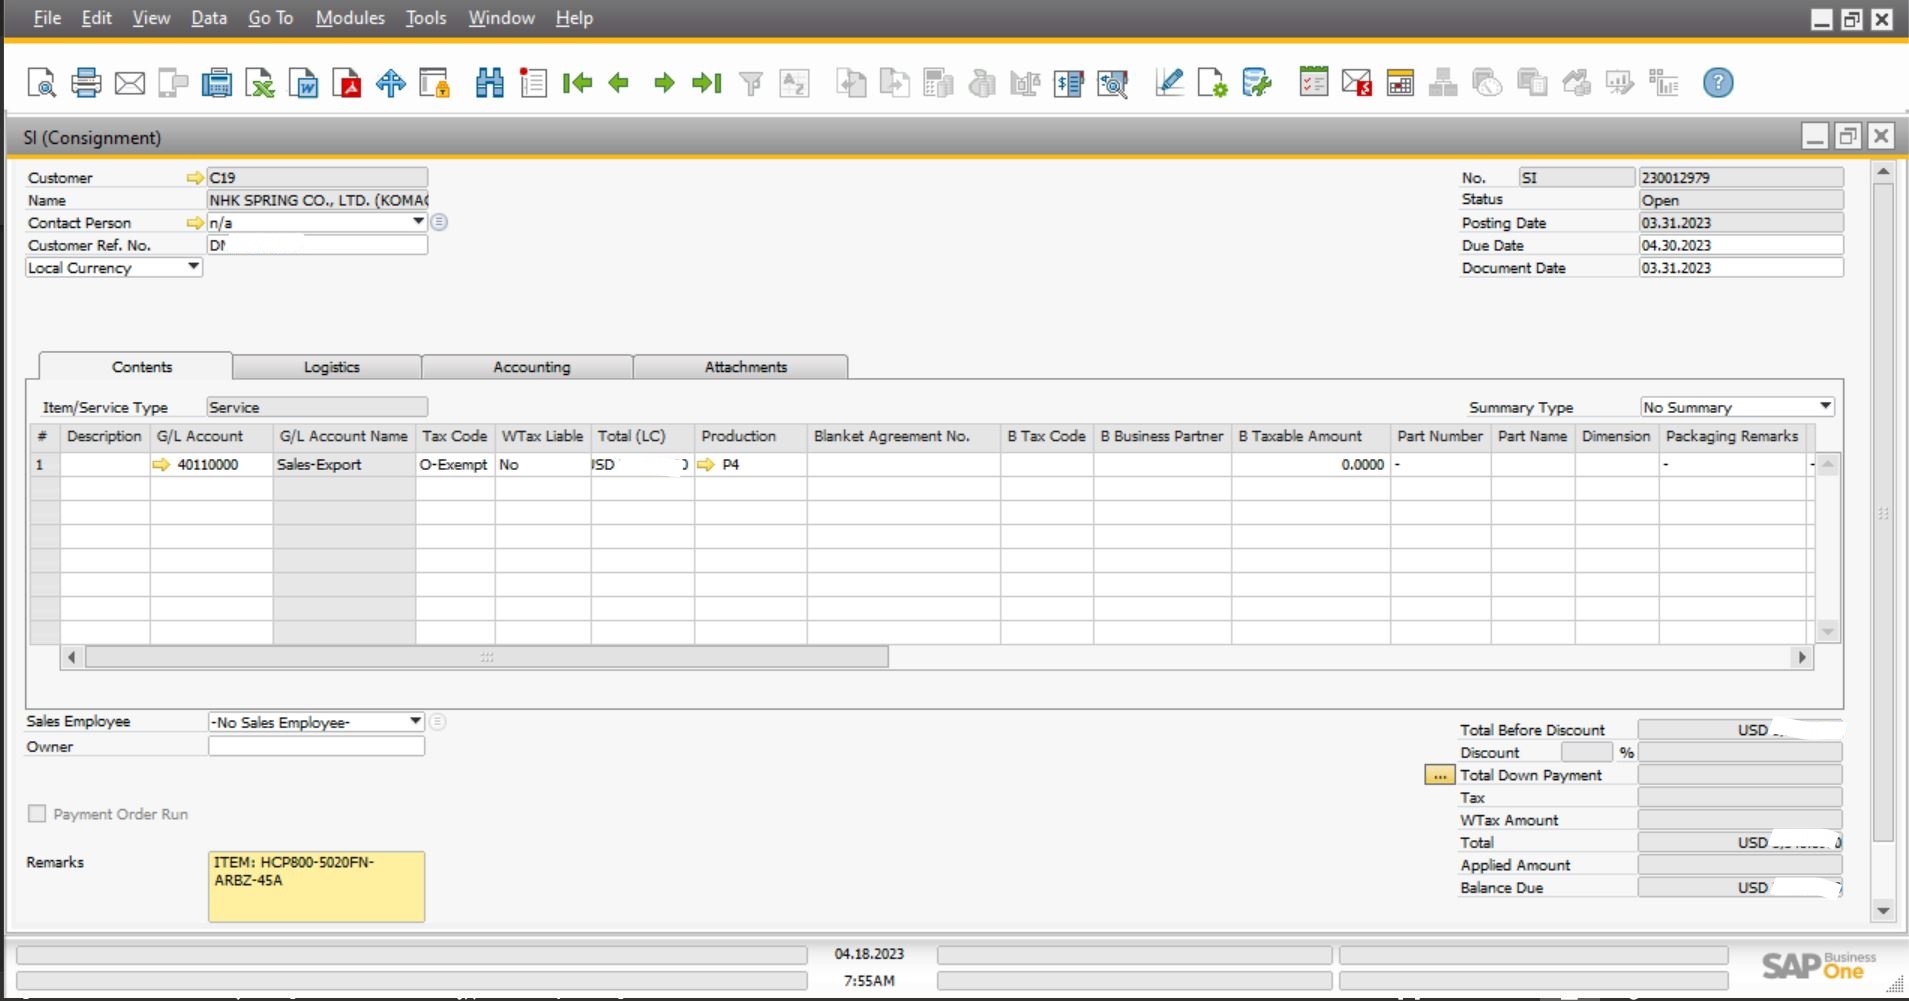Open Layout Designer pencil icon

point(1169,83)
